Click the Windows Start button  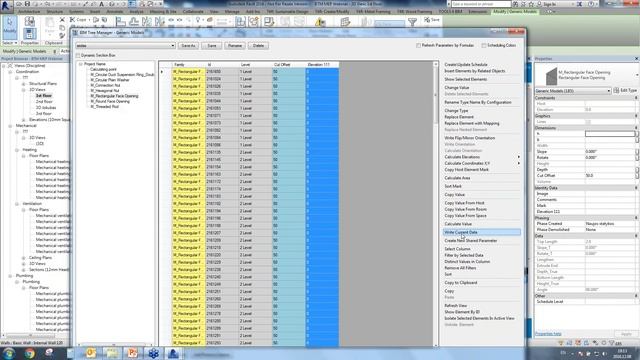coord(9,353)
